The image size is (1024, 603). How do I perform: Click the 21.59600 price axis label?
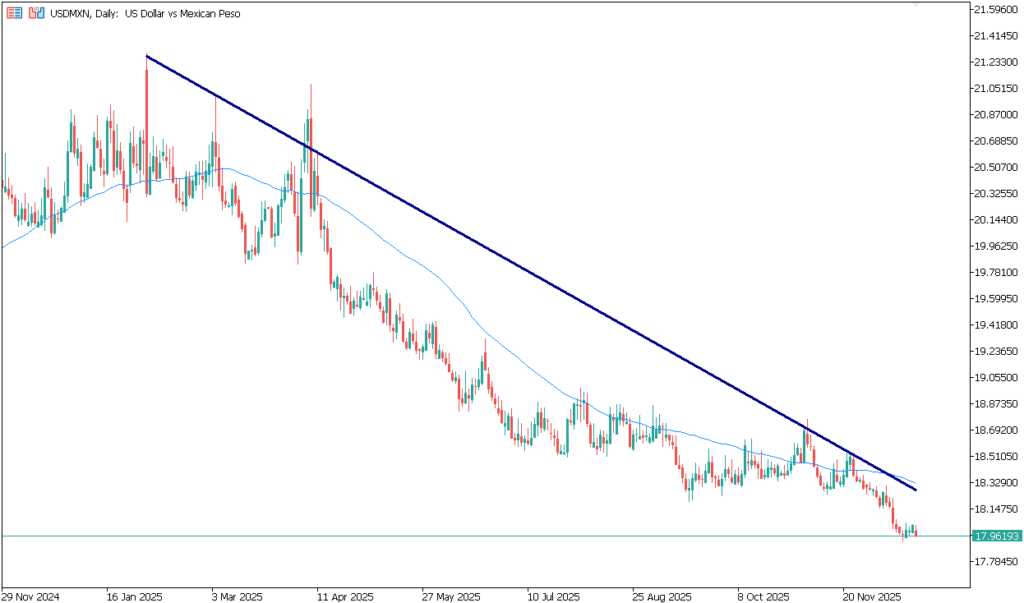(996, 10)
